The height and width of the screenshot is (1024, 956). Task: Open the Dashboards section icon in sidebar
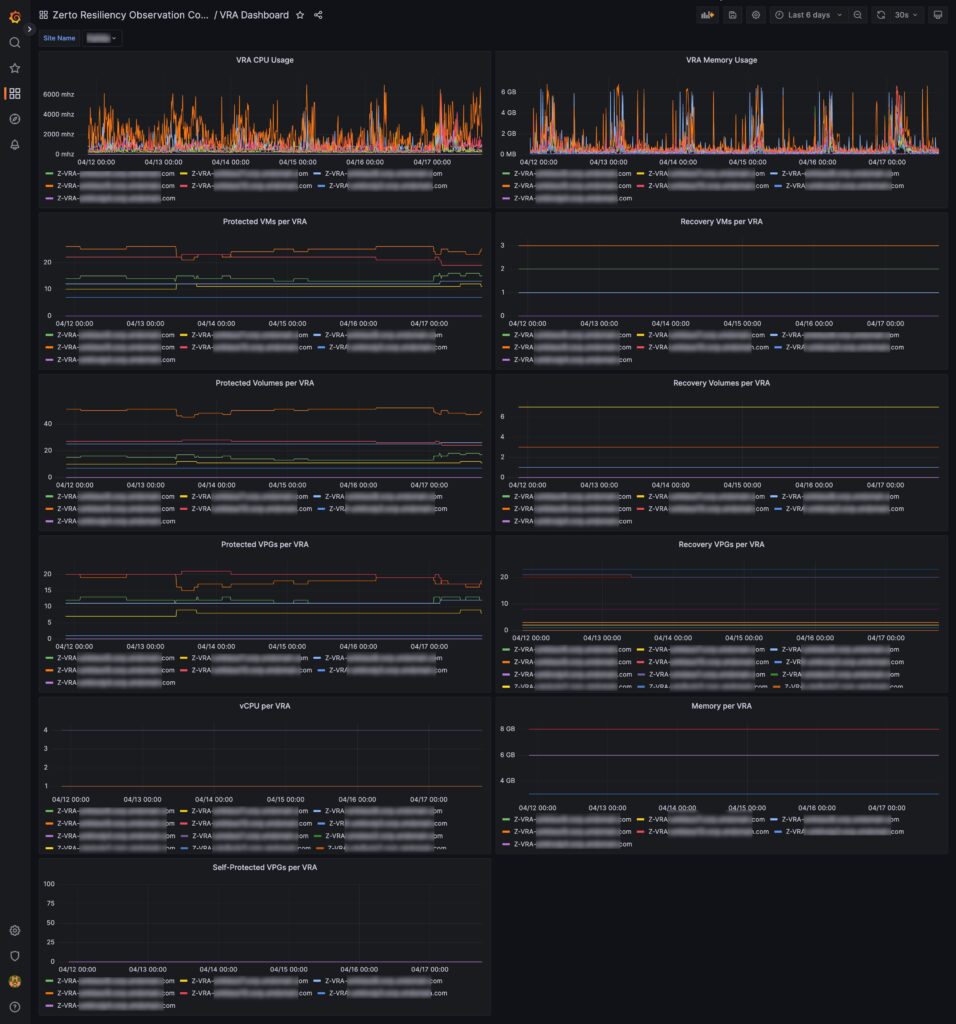(14, 93)
